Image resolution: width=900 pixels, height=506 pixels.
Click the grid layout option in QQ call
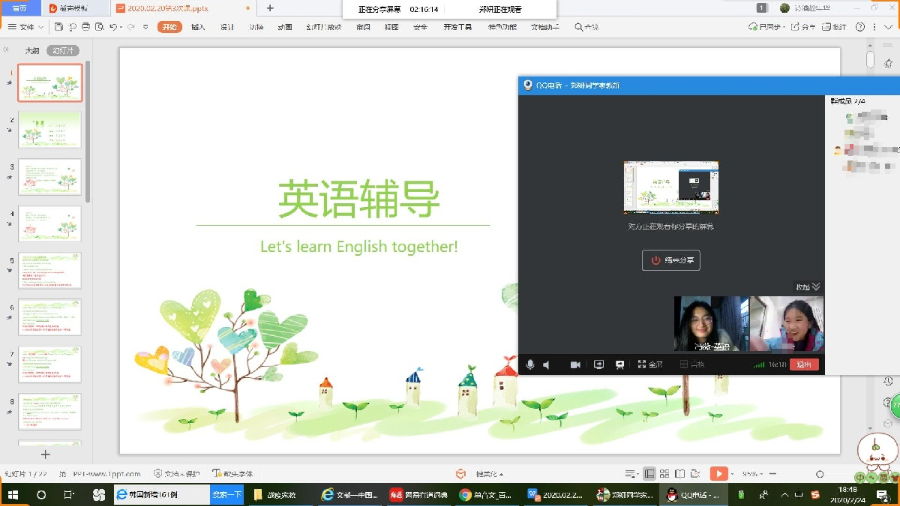click(692, 364)
